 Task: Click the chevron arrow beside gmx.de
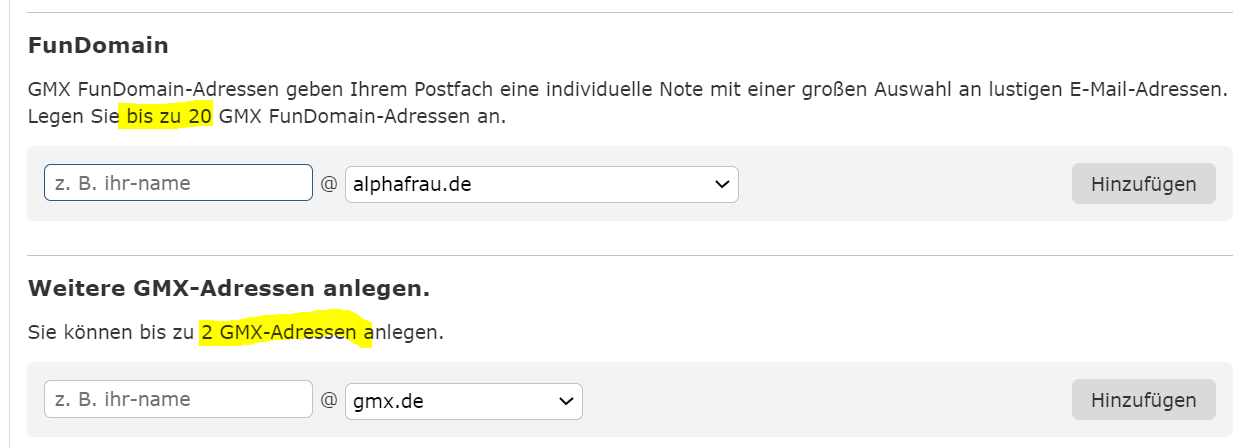[566, 400]
